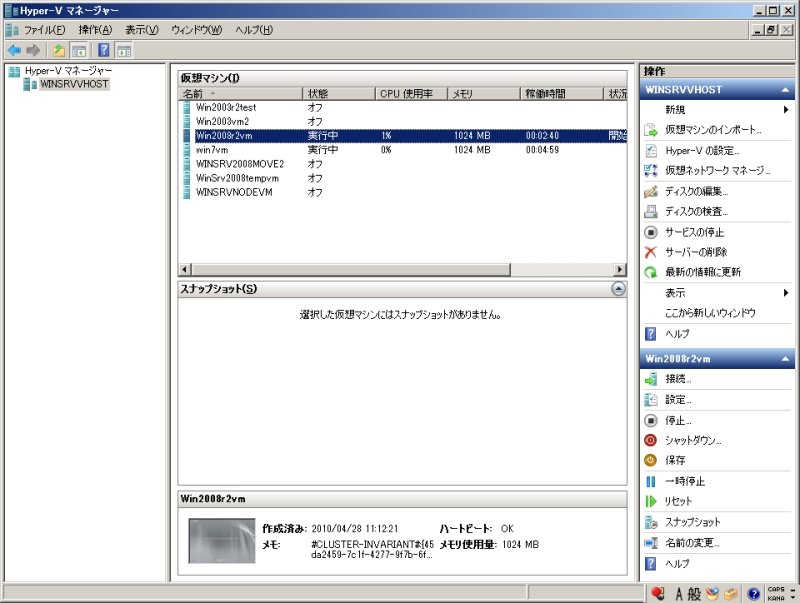Select Win2008r2vm virtual machine row
This screenshot has height=603, width=800.
point(403,136)
